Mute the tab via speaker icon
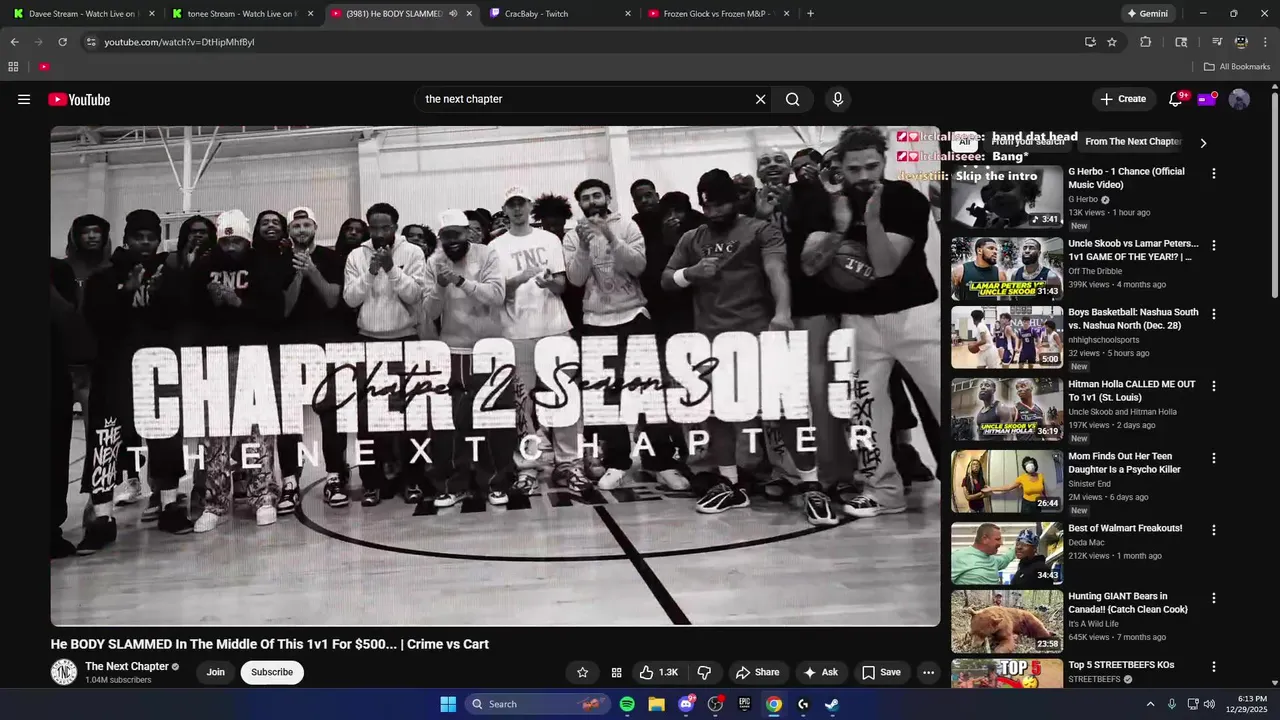Image resolution: width=1280 pixels, height=720 pixels. coord(453,14)
